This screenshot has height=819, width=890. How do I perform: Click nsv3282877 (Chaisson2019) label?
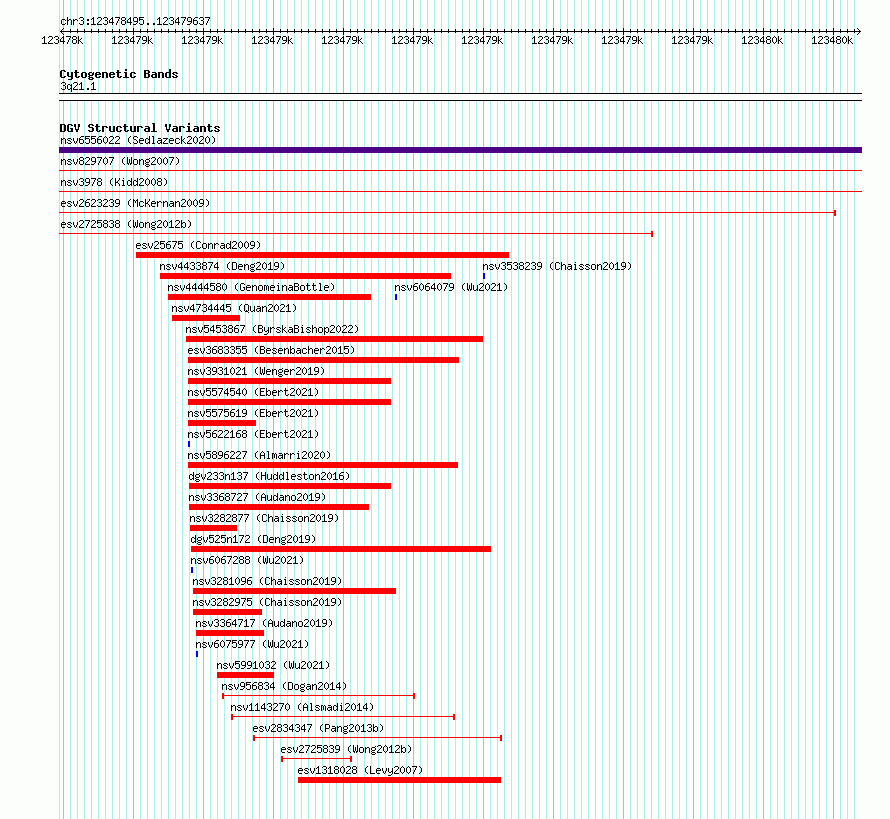pos(264,518)
